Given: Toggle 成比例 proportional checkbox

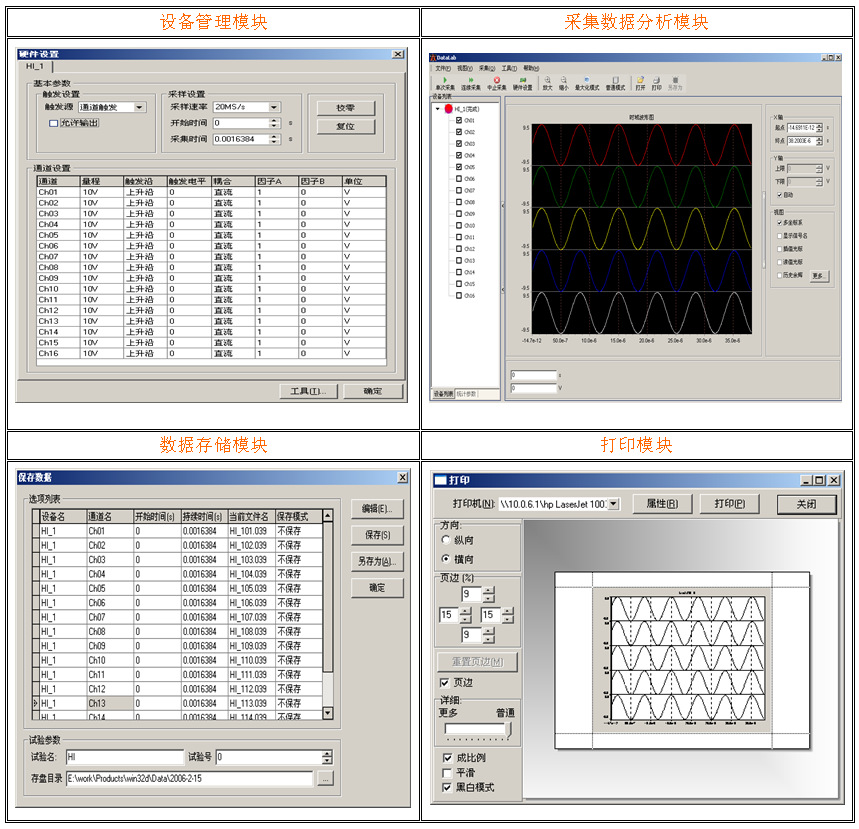Looking at the screenshot, I should coord(447,758).
